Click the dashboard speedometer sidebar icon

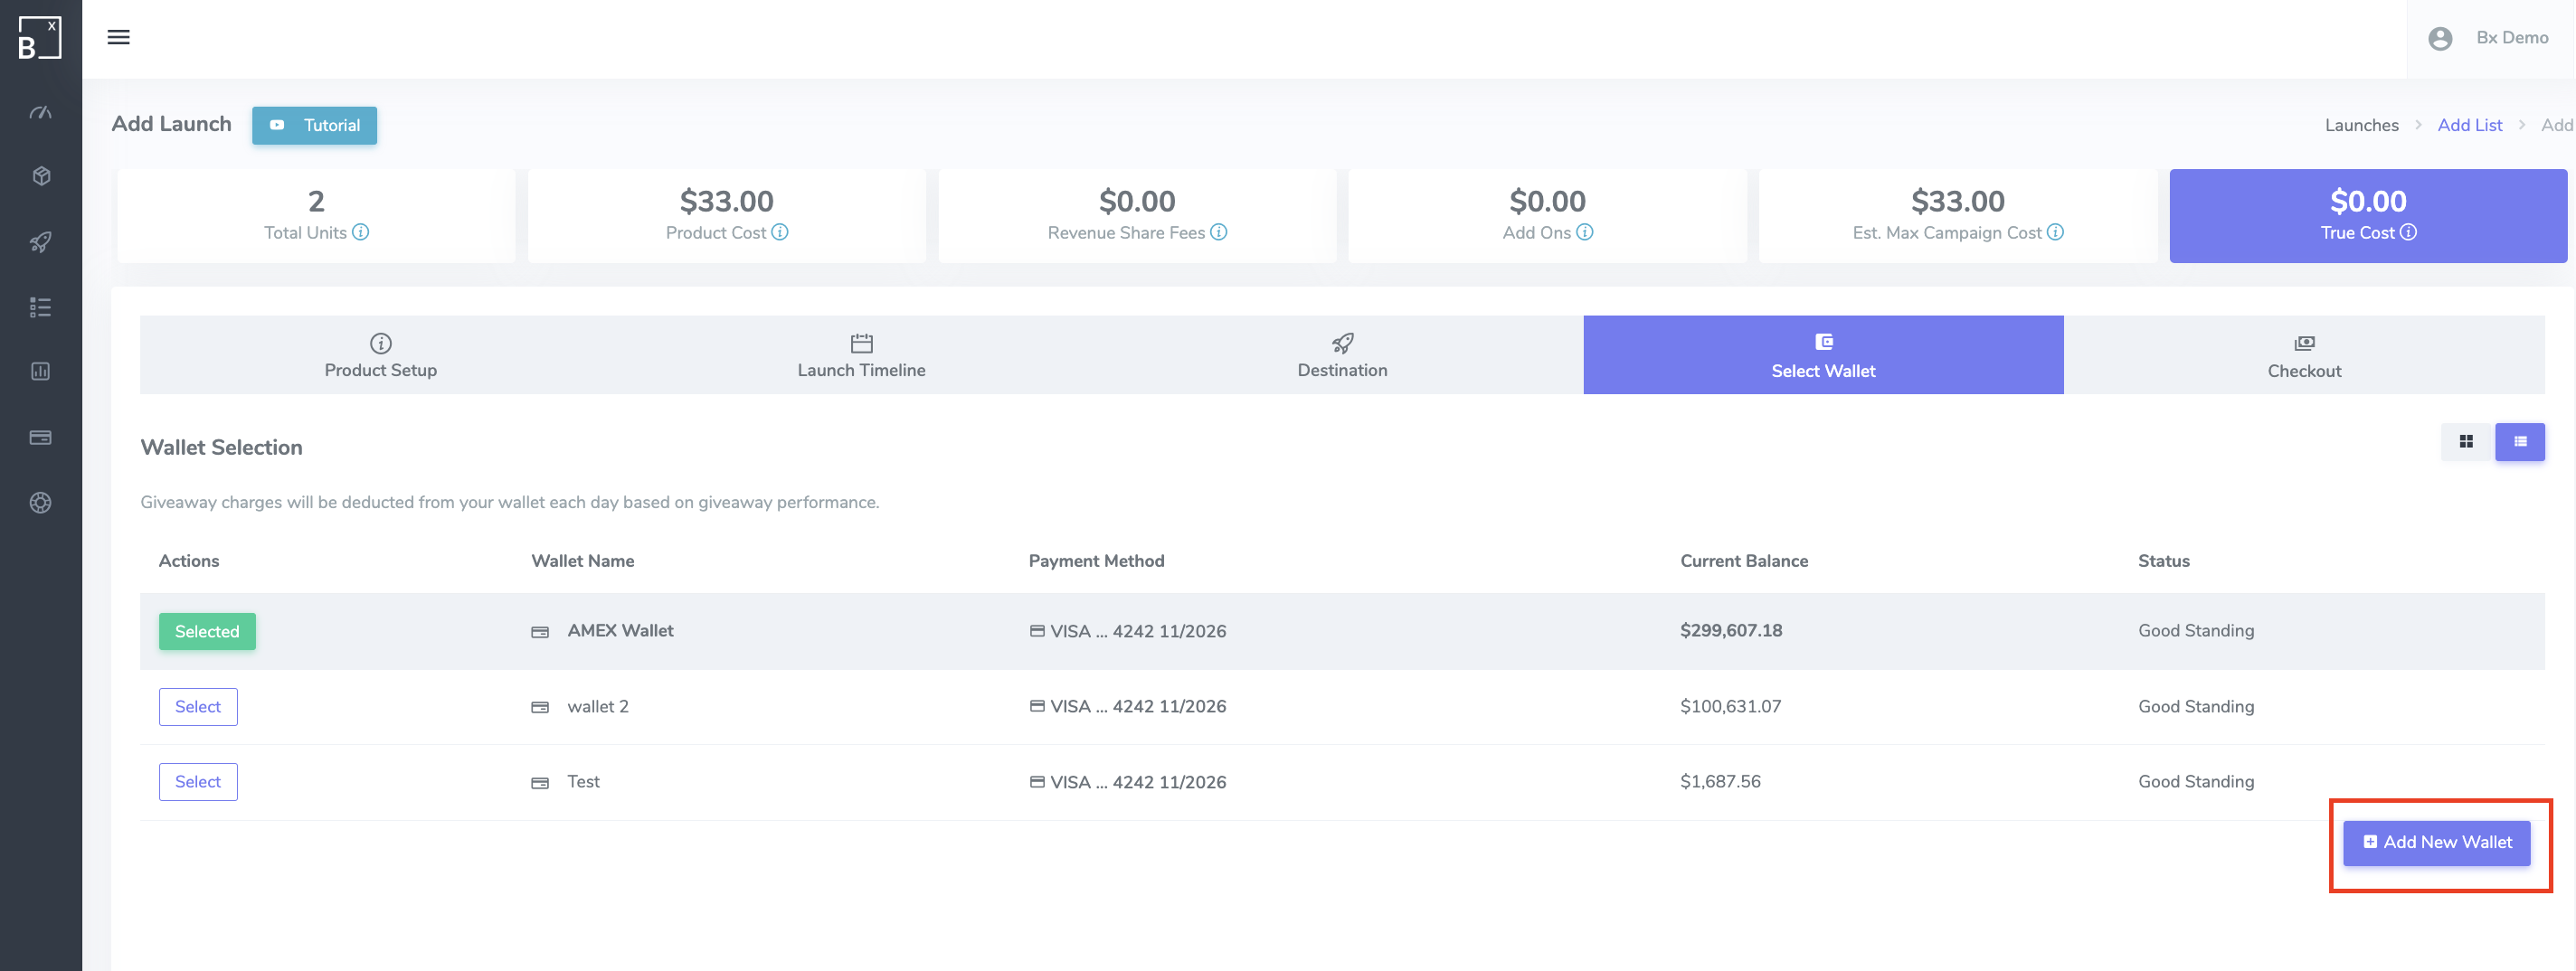tap(40, 113)
